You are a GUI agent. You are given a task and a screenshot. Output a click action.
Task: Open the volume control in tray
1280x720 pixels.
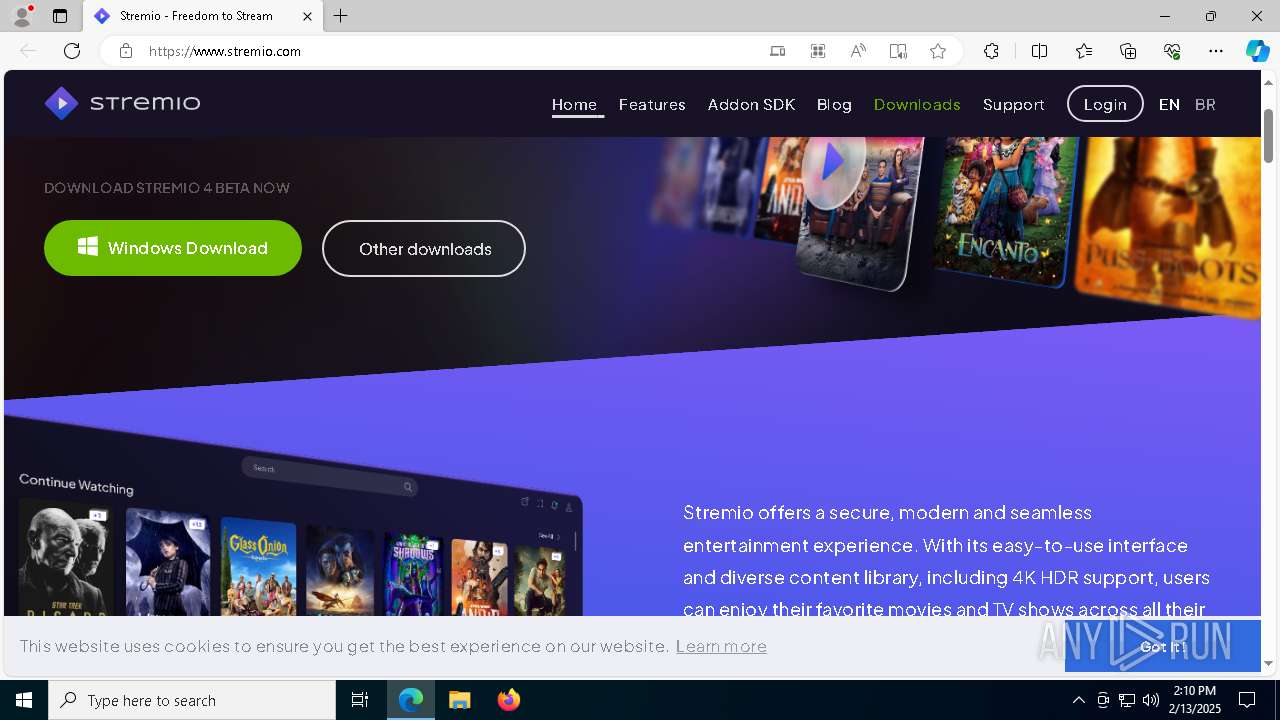pyautogui.click(x=1151, y=700)
